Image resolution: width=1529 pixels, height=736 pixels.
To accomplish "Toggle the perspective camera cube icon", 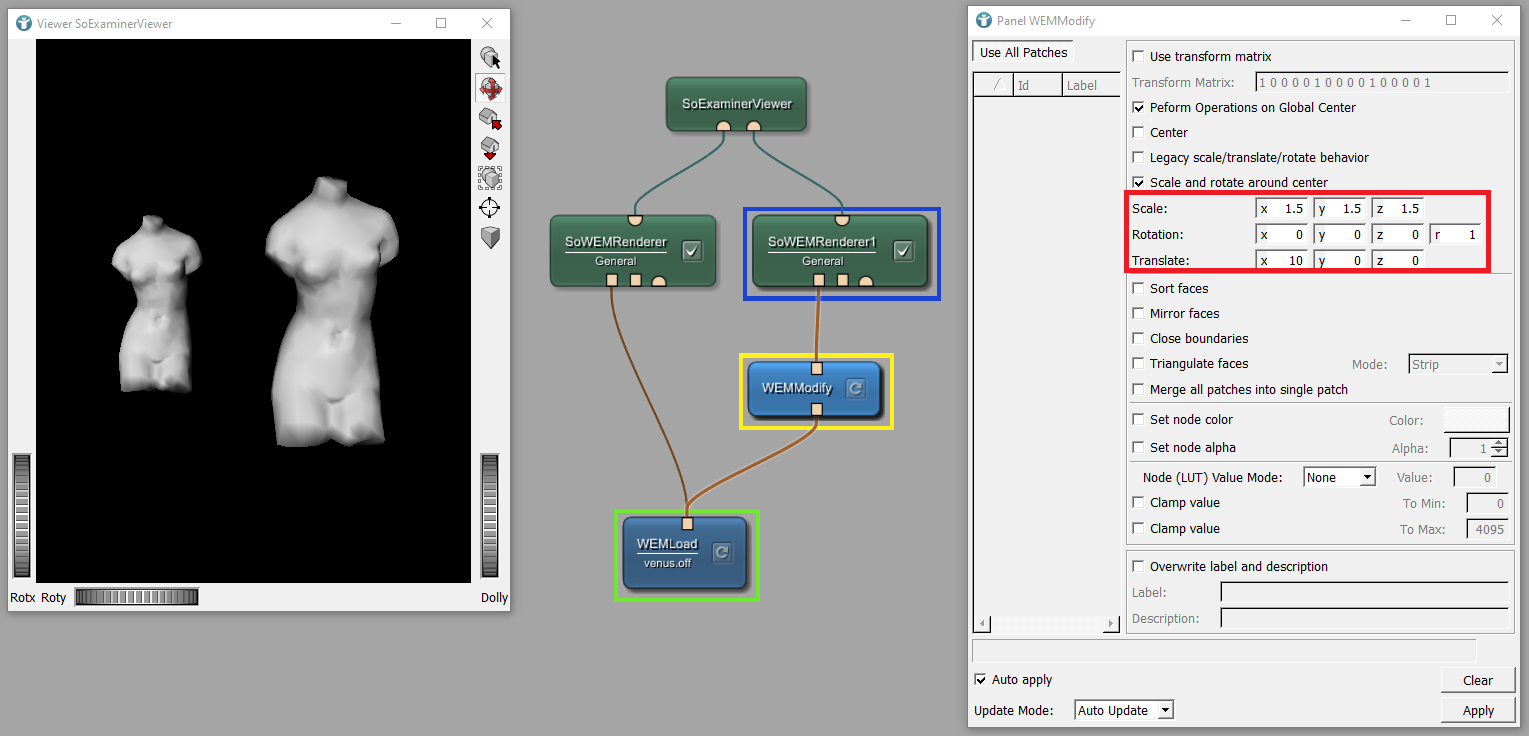I will click(490, 238).
